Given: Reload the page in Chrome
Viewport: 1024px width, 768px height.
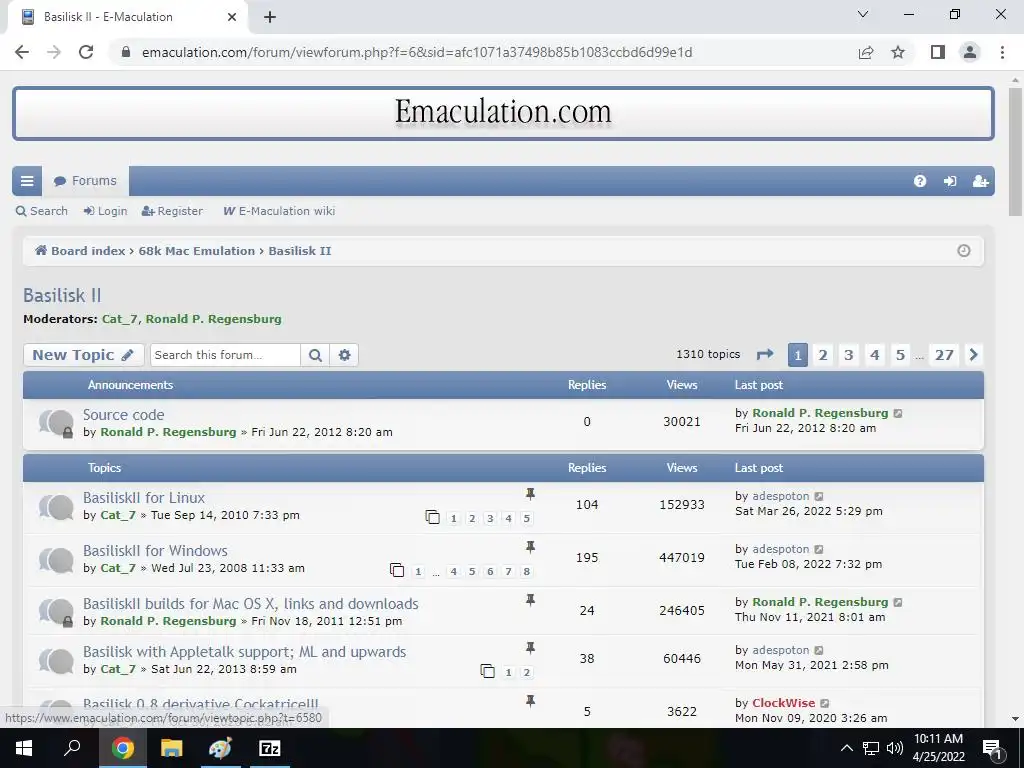Looking at the screenshot, I should coord(86,52).
